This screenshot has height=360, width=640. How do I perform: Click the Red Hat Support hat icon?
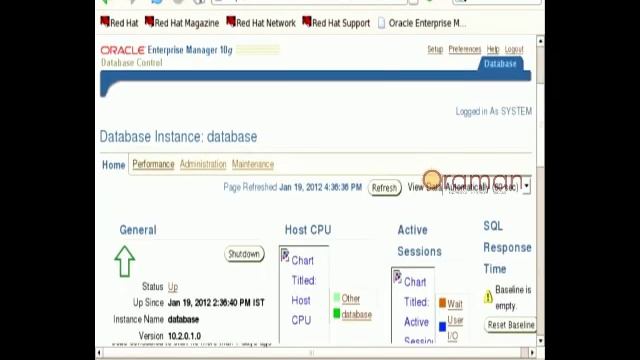(307, 21)
